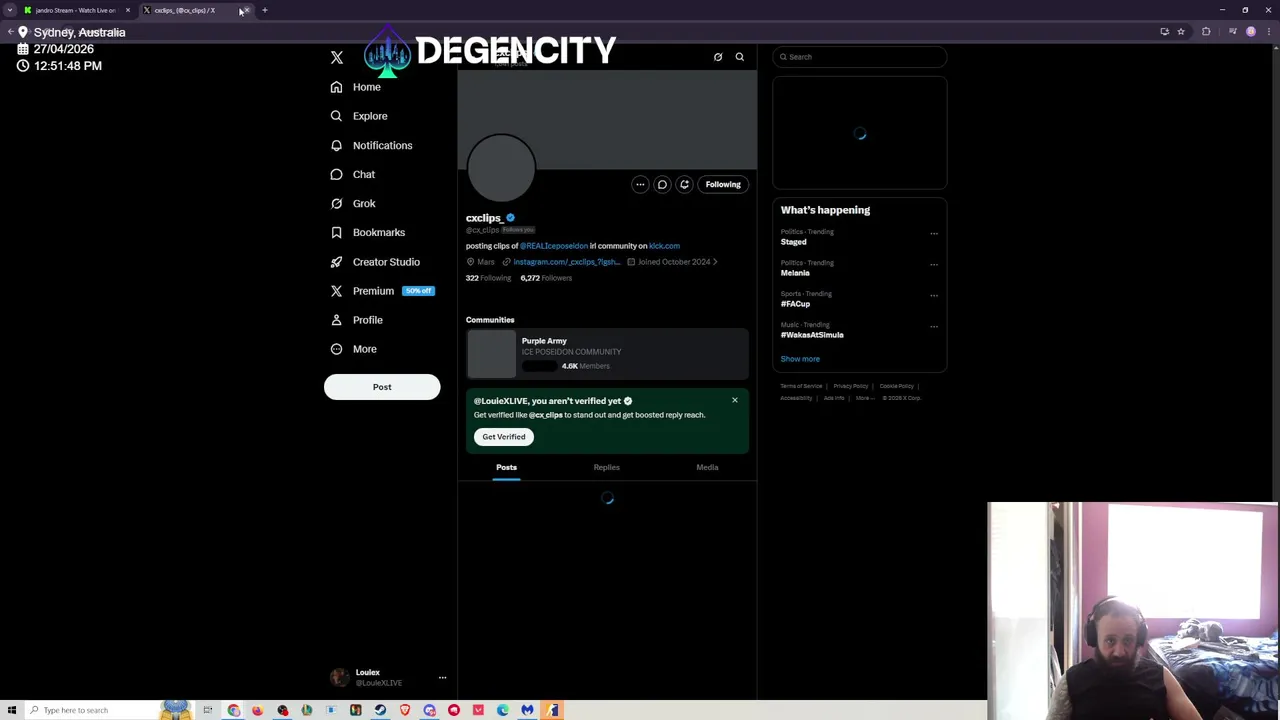Open Steam from the taskbar

coord(380,710)
